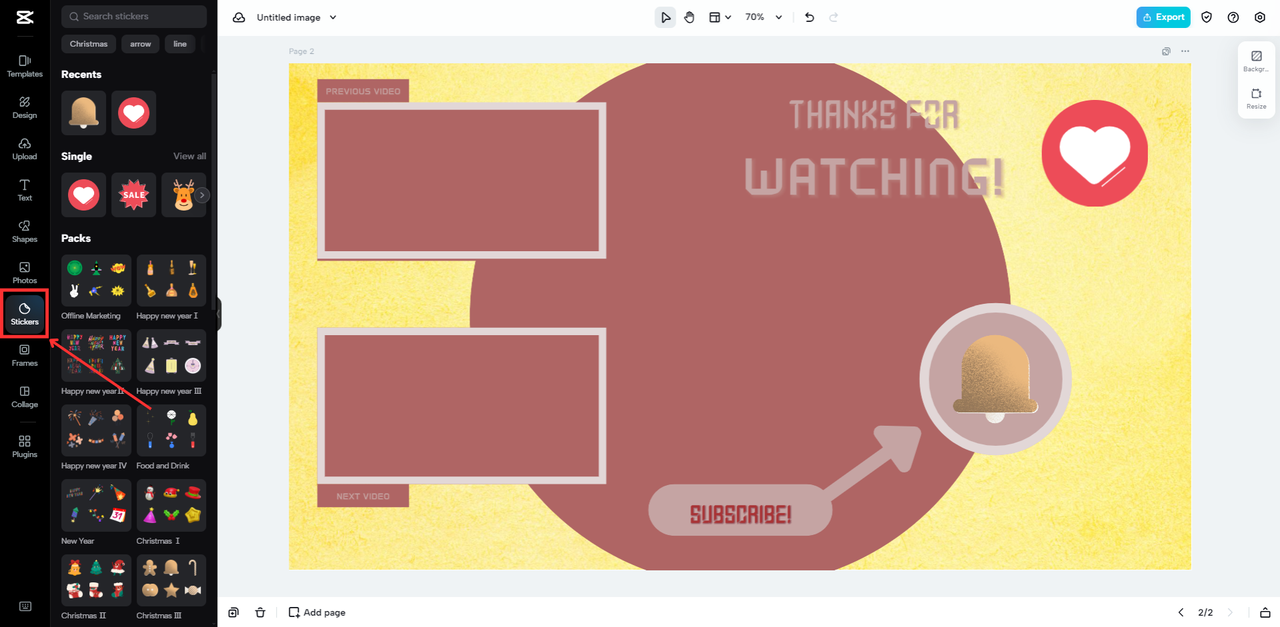1280x627 pixels.
Task: Open the Collage sidebar panel
Action: [25, 397]
